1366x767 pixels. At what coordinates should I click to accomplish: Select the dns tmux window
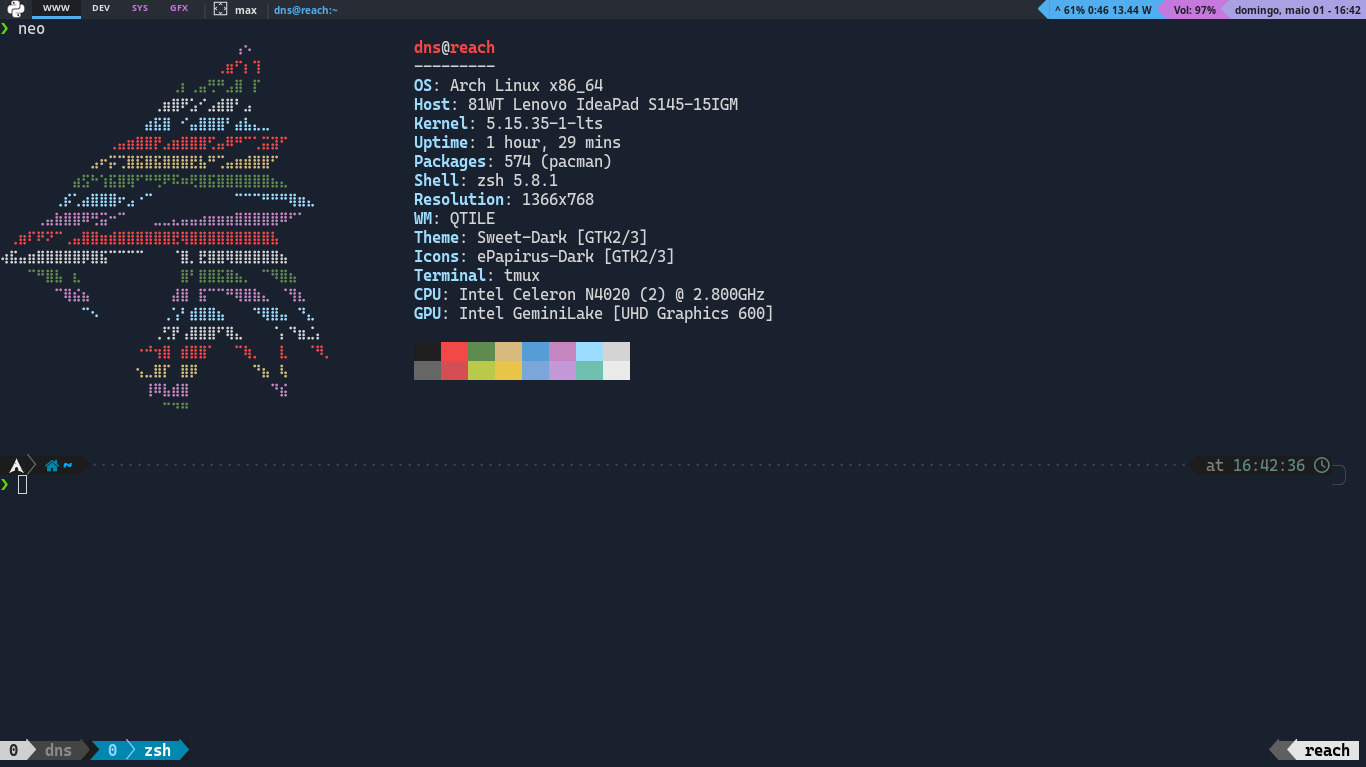tap(58, 749)
